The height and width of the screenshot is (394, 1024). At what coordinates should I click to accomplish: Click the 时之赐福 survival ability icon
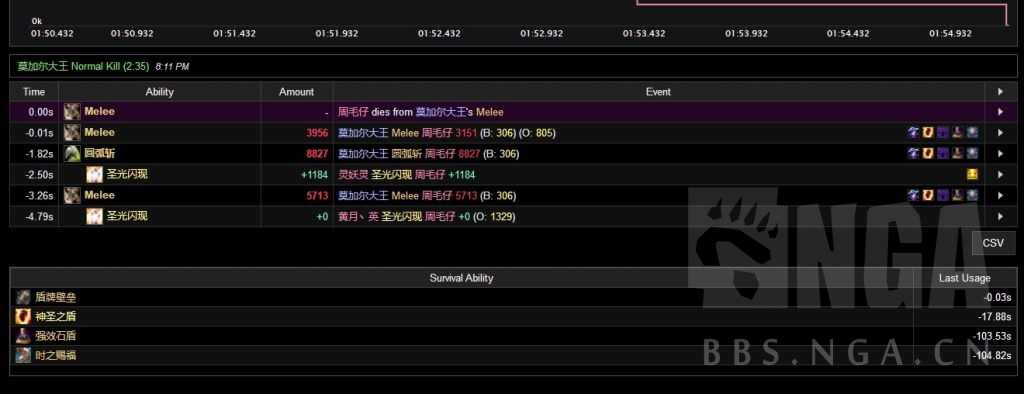click(24, 355)
